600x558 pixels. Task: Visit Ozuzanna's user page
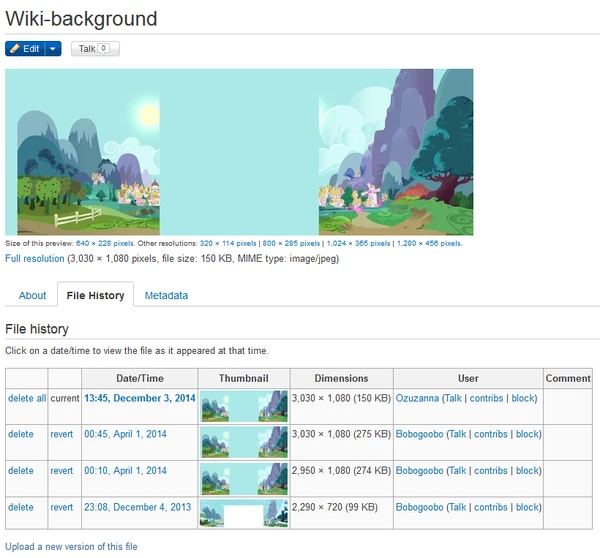pyautogui.click(x=417, y=398)
